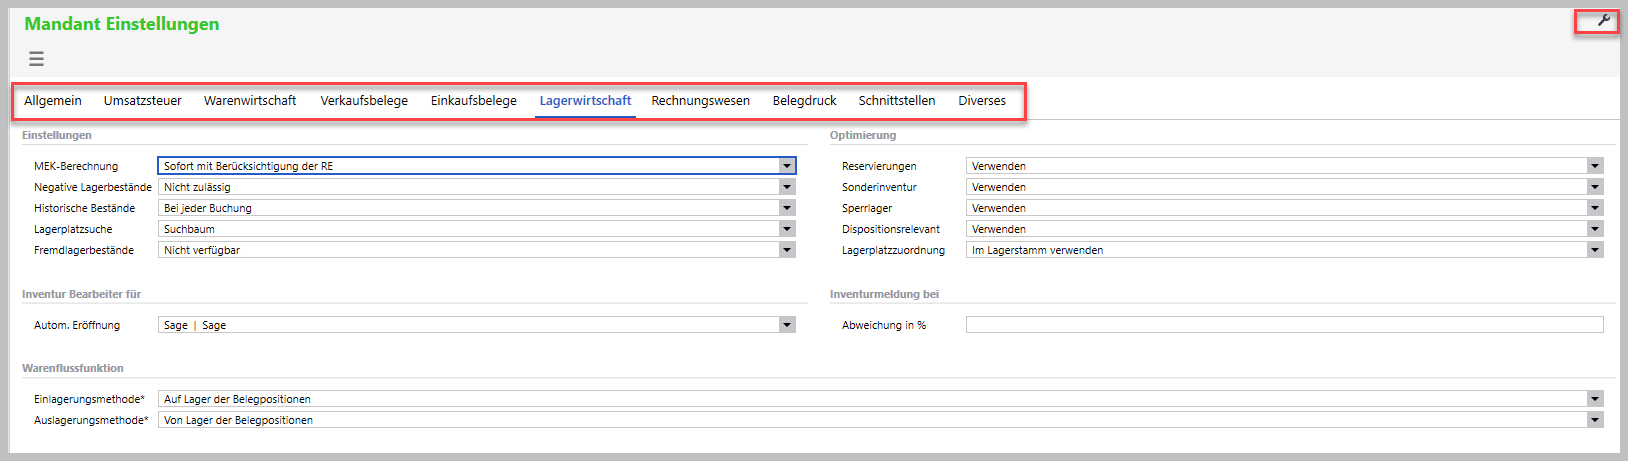Switch to the Allgemein tab
1628x461 pixels.
(53, 101)
